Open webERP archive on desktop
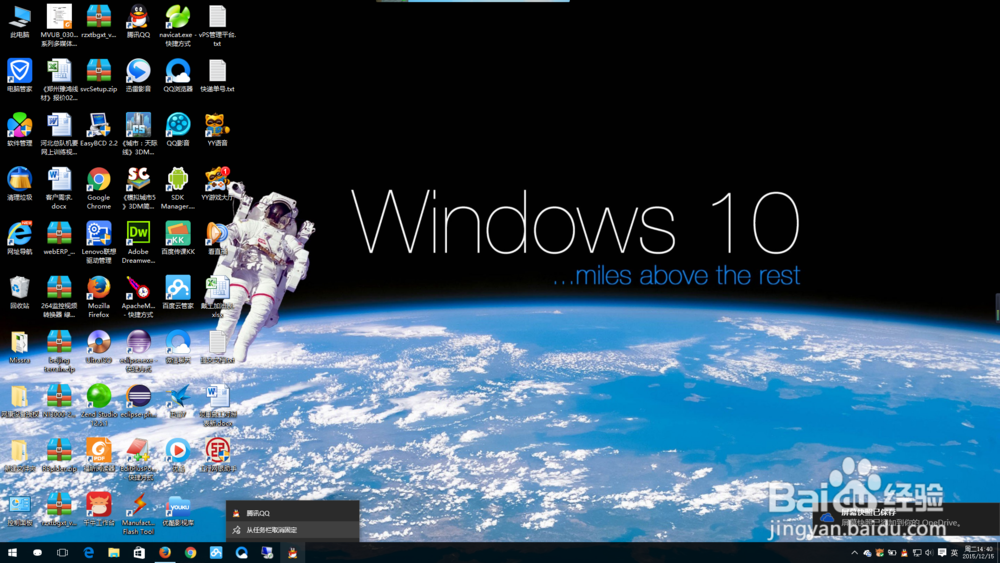 tap(59, 238)
